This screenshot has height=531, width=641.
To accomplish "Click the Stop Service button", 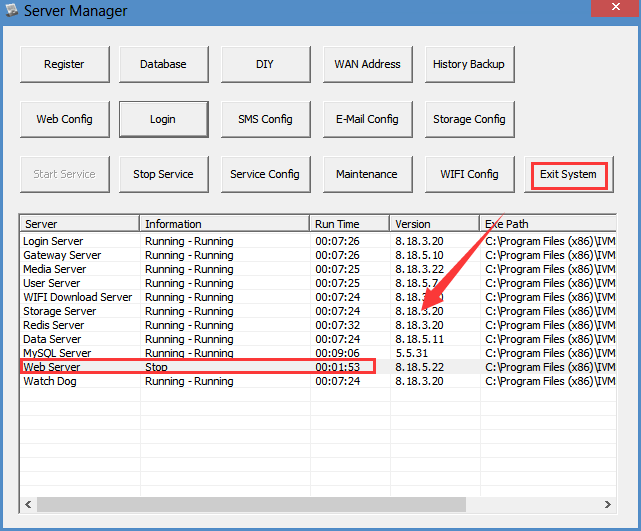I will [x=164, y=174].
